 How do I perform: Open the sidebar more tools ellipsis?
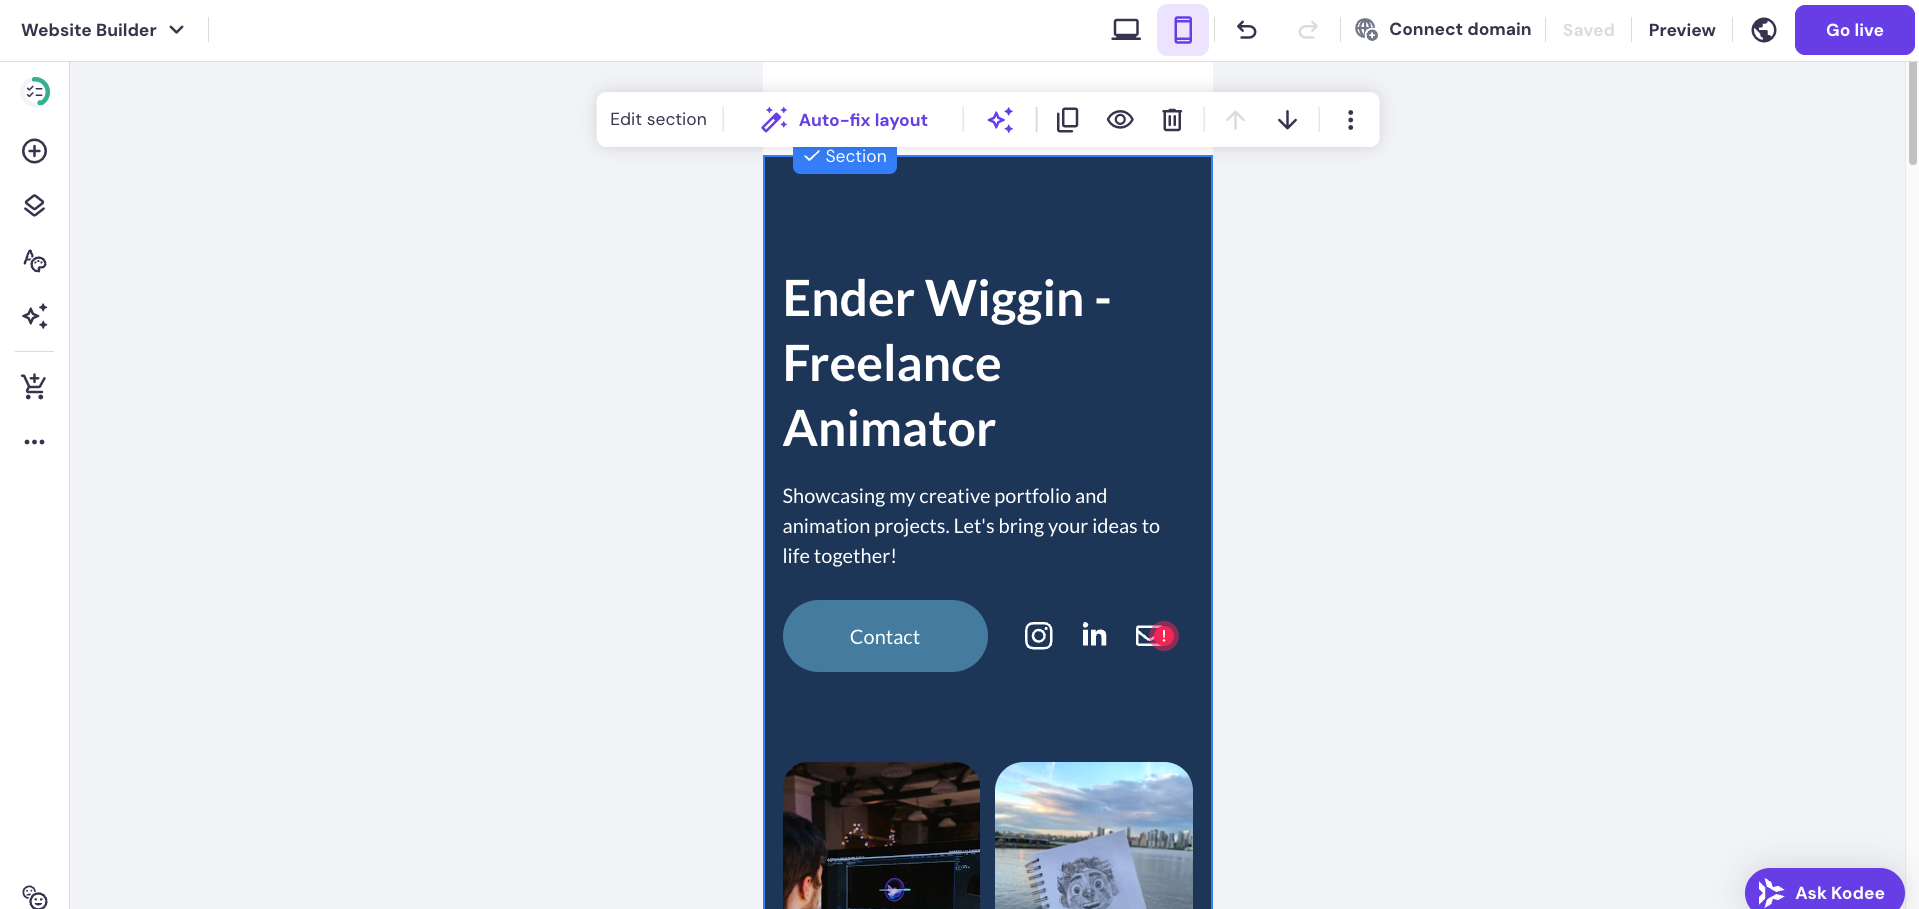[x=34, y=442]
